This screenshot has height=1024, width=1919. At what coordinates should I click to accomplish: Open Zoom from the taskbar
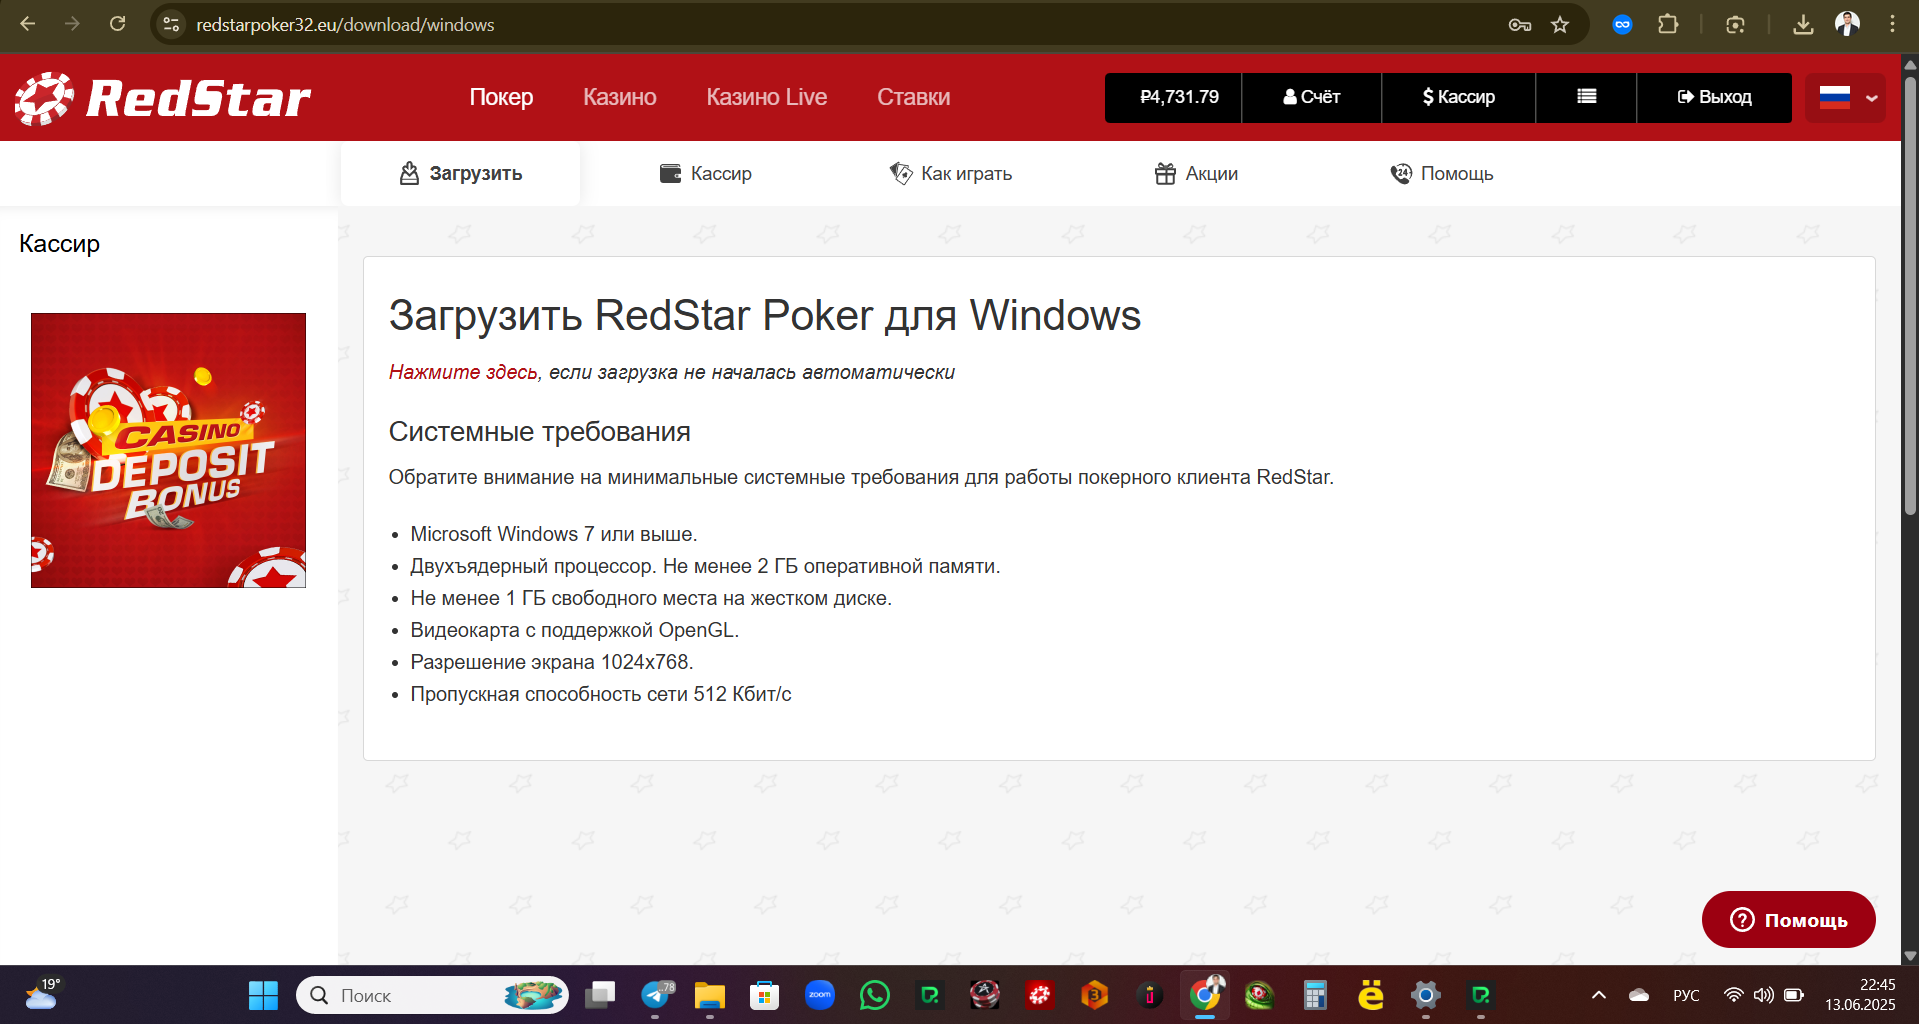point(820,995)
